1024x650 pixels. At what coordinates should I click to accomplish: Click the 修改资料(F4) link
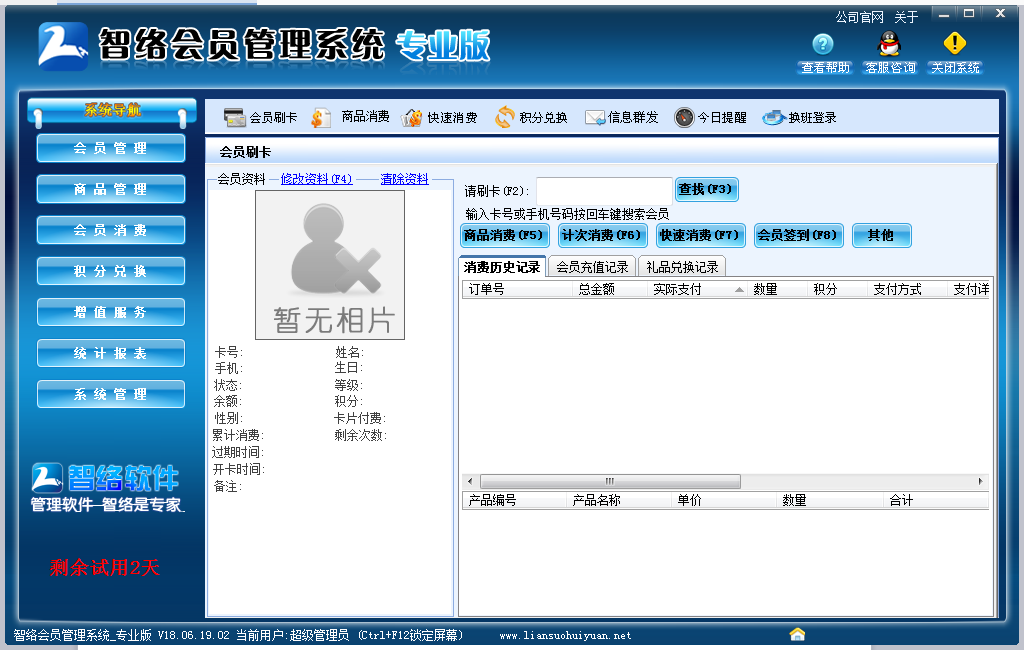click(x=317, y=179)
